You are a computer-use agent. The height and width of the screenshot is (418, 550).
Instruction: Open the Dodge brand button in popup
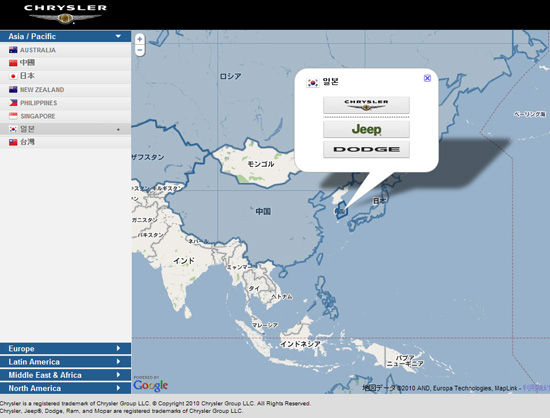[366, 149]
